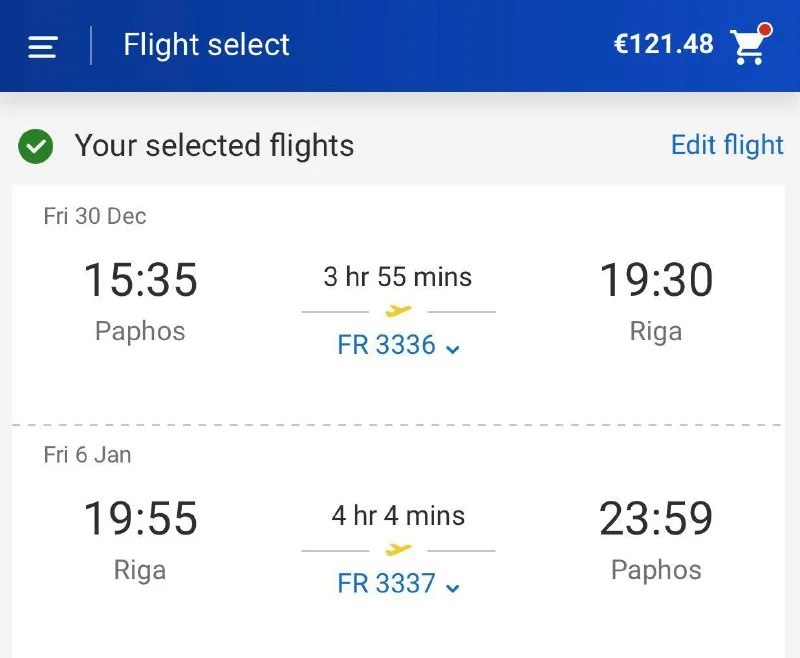Expand the chevron next to FR 3337

click(453, 586)
